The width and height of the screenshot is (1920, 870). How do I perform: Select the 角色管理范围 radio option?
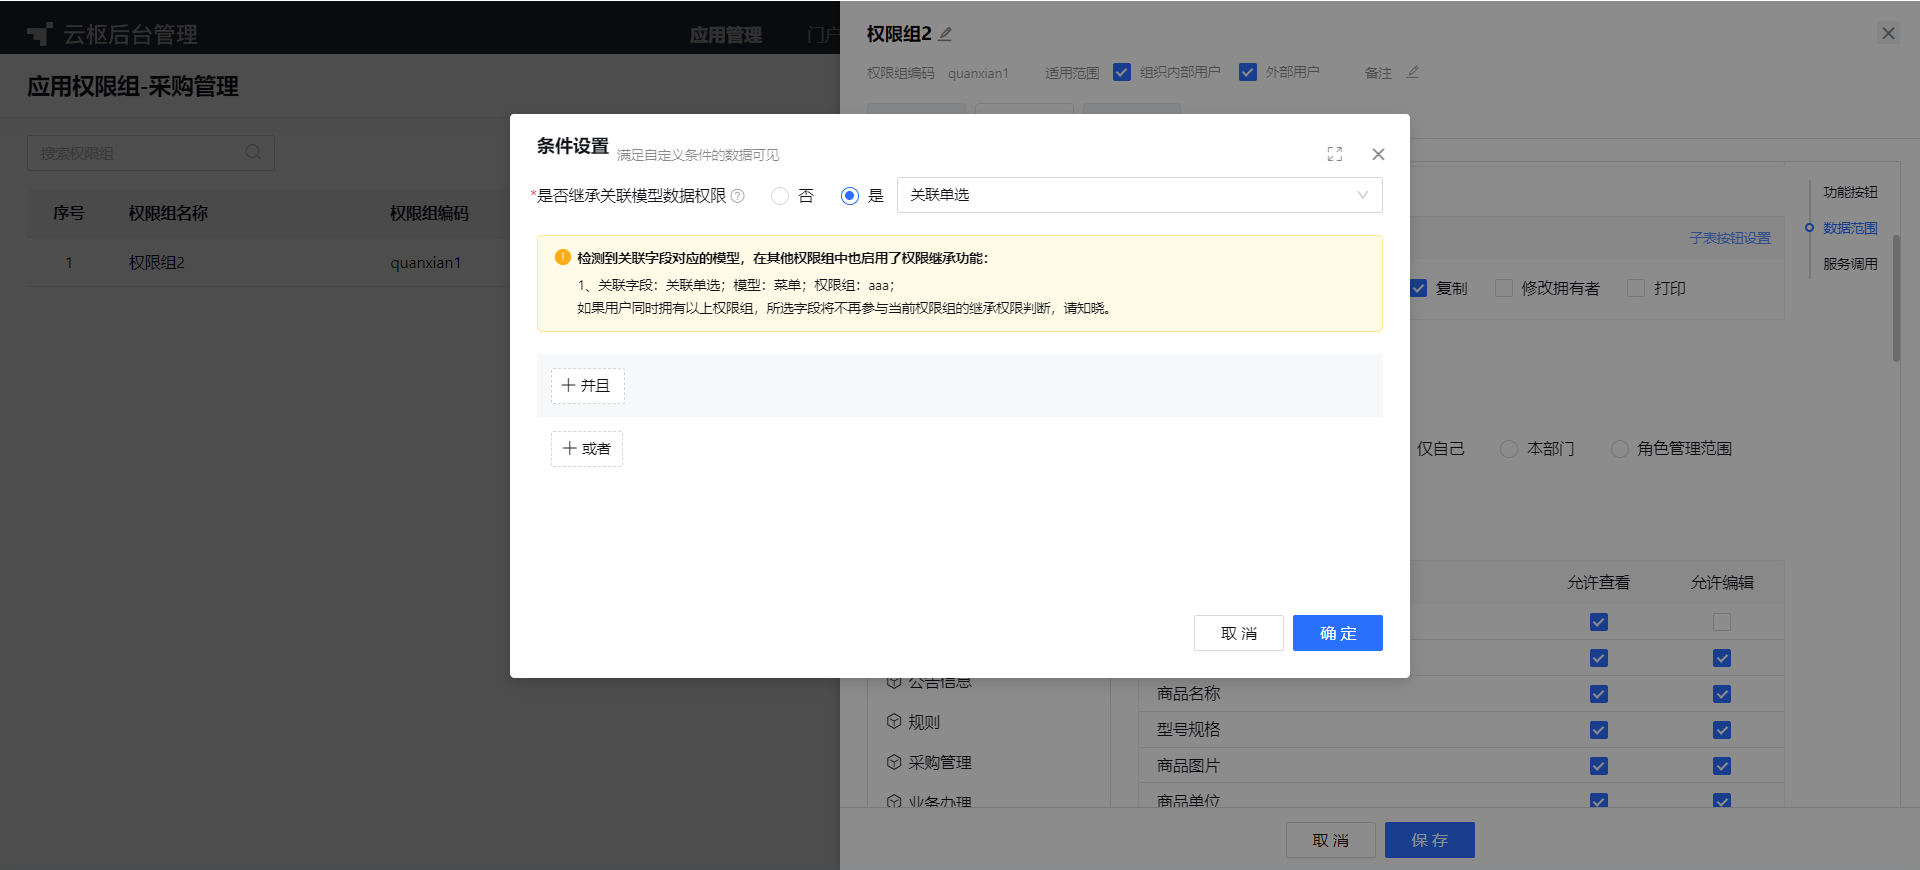[x=1620, y=449]
